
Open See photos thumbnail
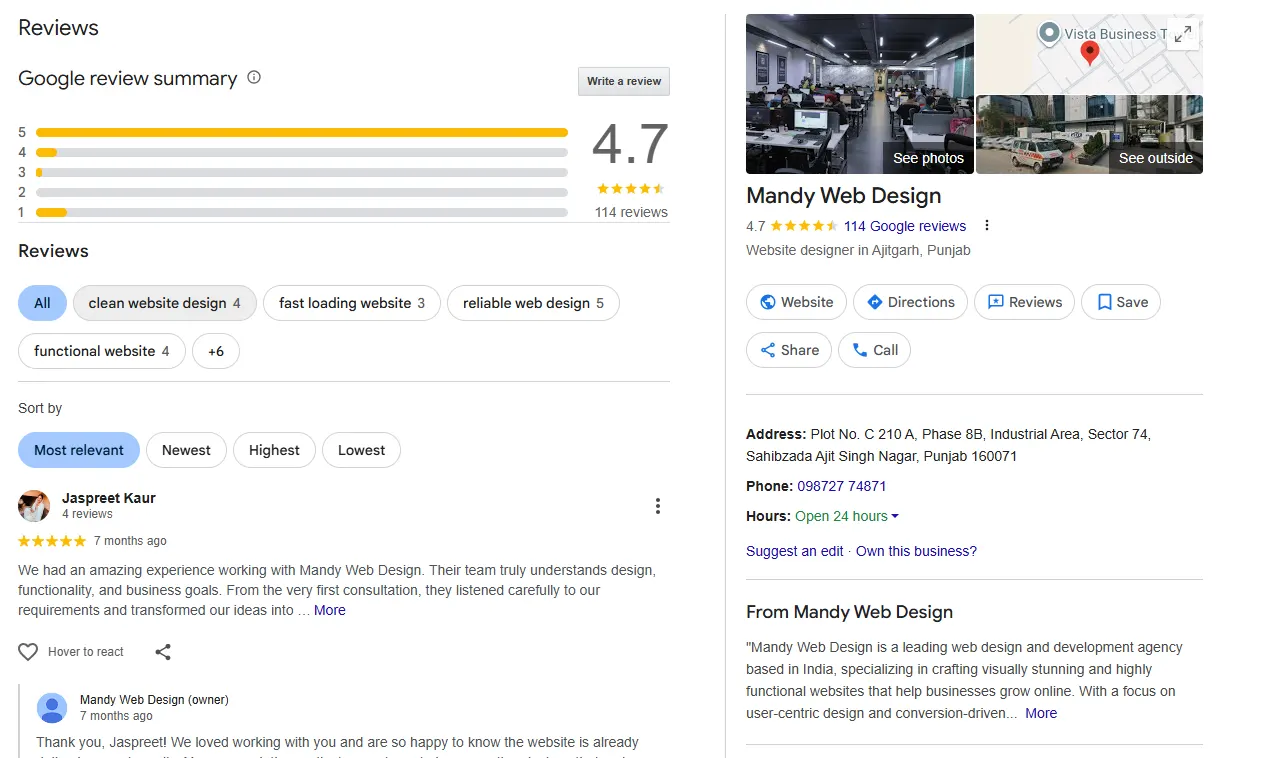860,94
